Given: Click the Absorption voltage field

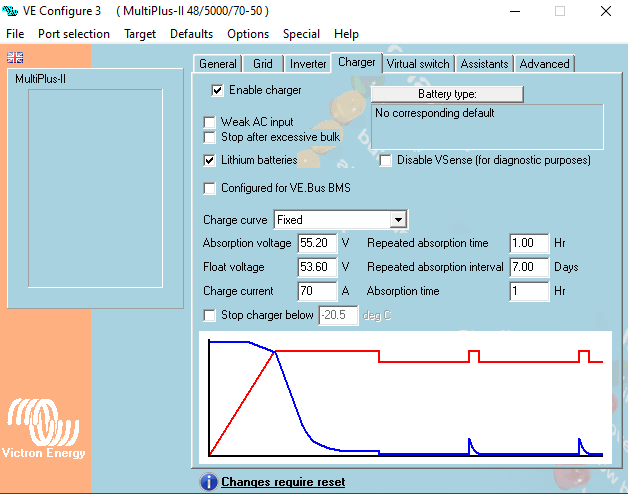Looking at the screenshot, I should pyautogui.click(x=317, y=243).
